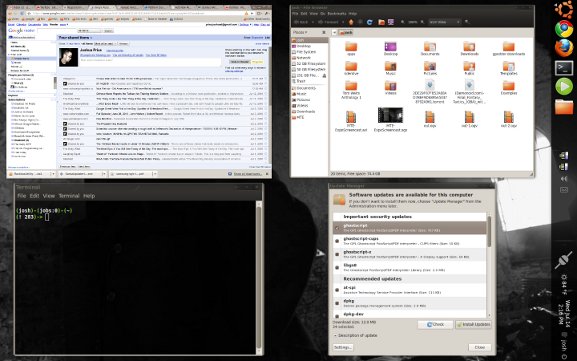
Task: Click the reload icon in file browser toolbar
Action: pyautogui.click(x=369, y=22)
